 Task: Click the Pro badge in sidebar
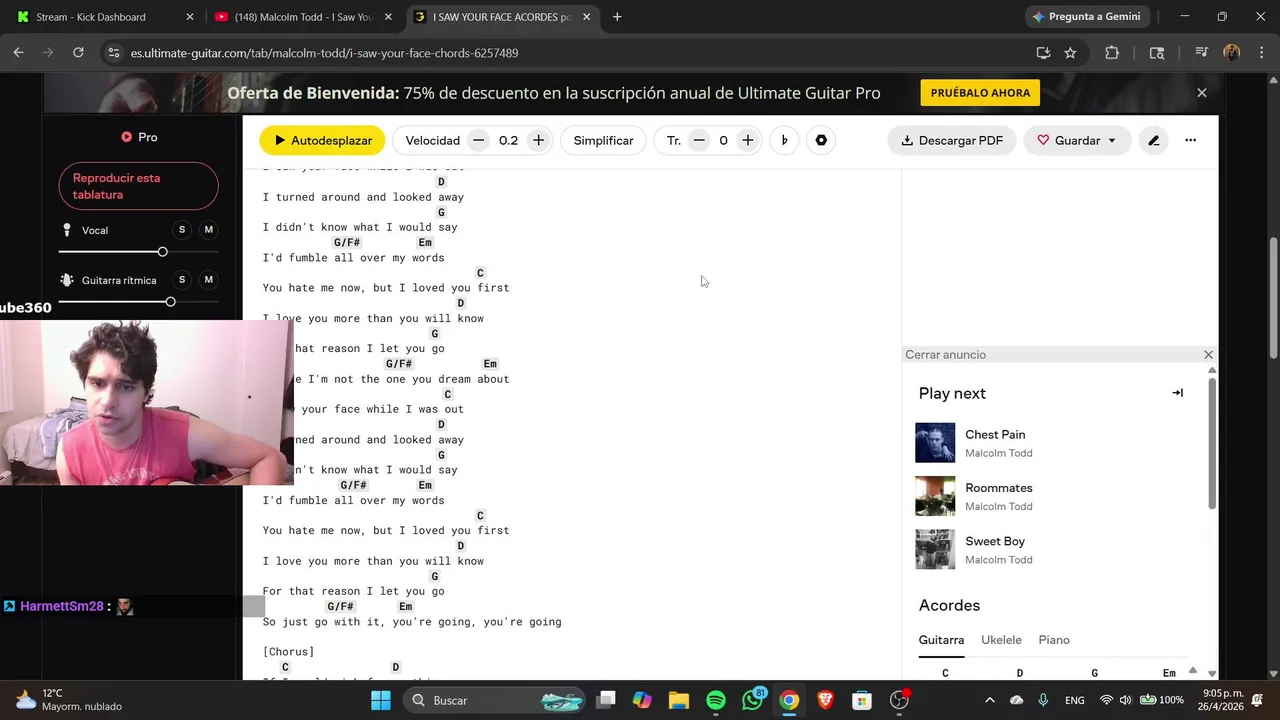pos(139,137)
